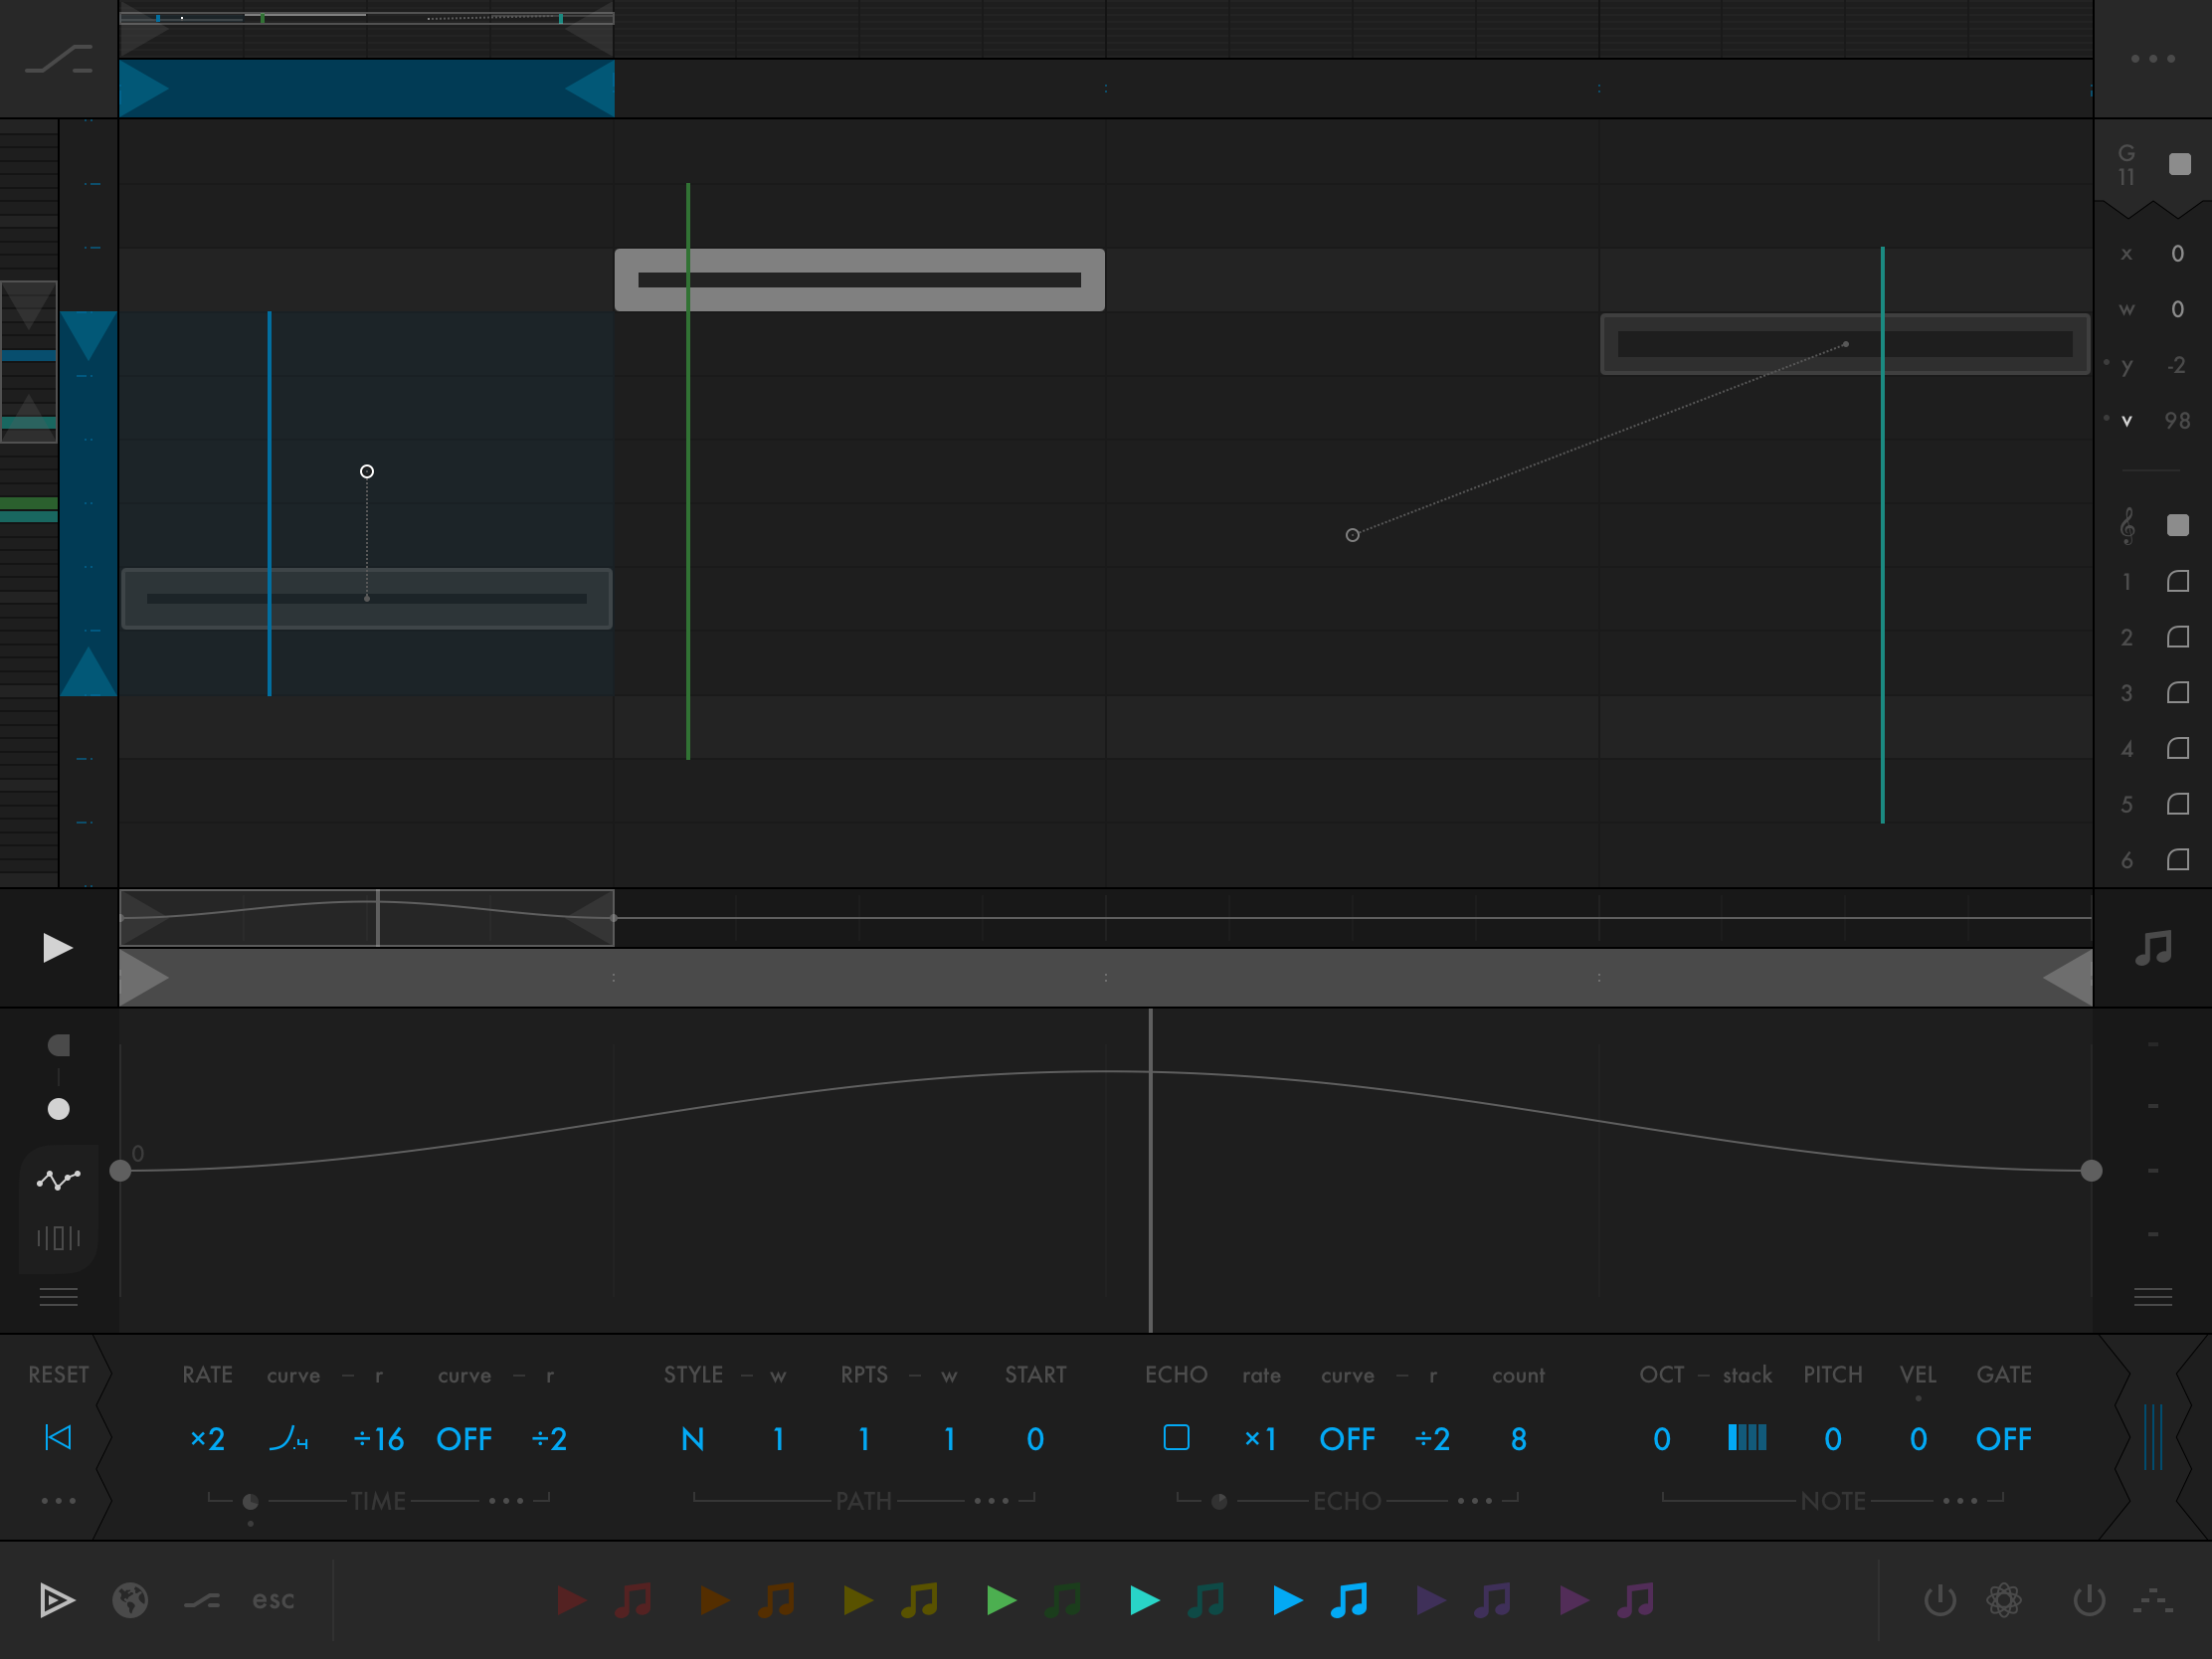Click the OCT stack bars control
This screenshot has width=2212, height=1659.
(1746, 1438)
